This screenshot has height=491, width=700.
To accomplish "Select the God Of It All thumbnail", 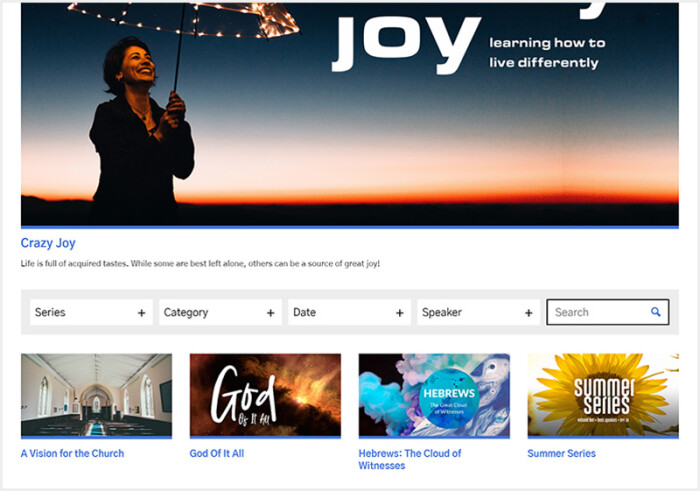I will click(265, 395).
